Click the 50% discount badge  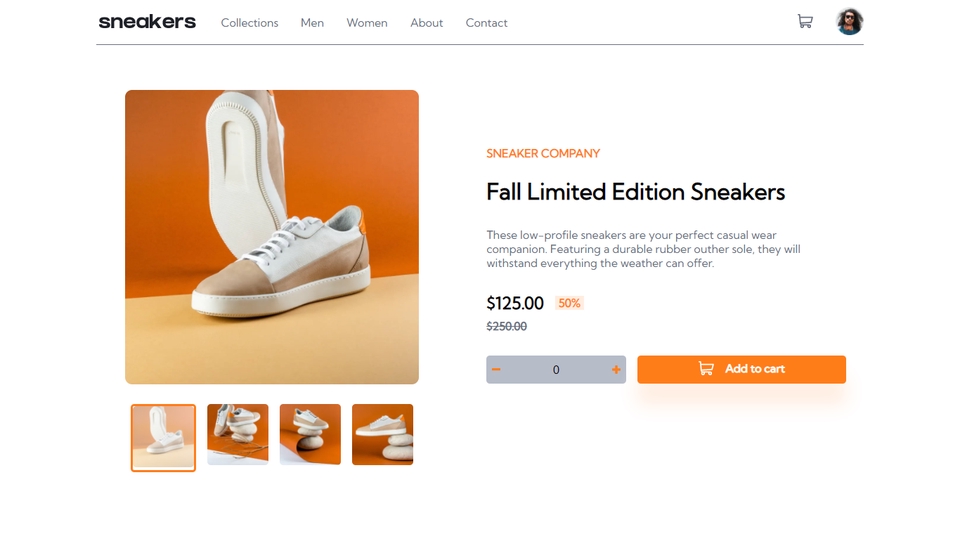569,303
